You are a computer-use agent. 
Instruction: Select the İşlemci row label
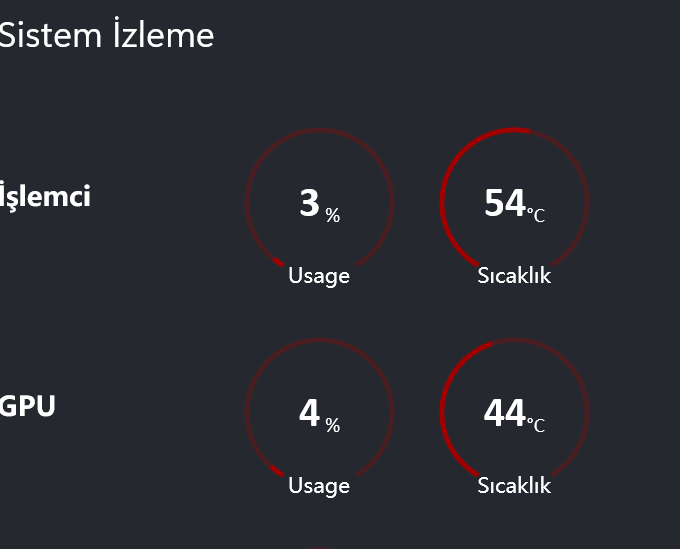45,196
